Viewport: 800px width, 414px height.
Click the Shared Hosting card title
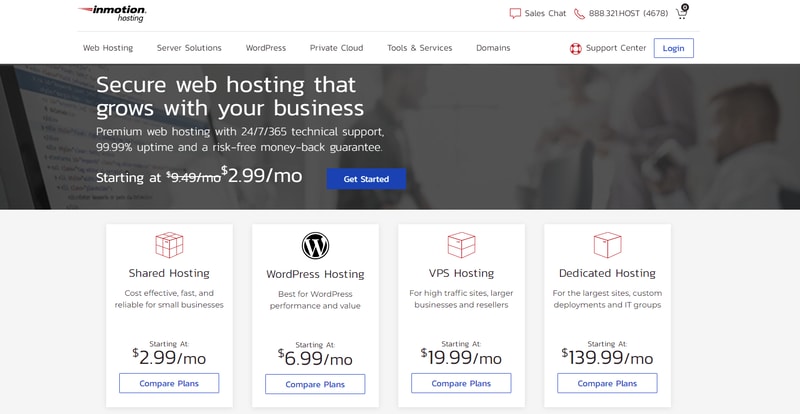click(x=169, y=273)
